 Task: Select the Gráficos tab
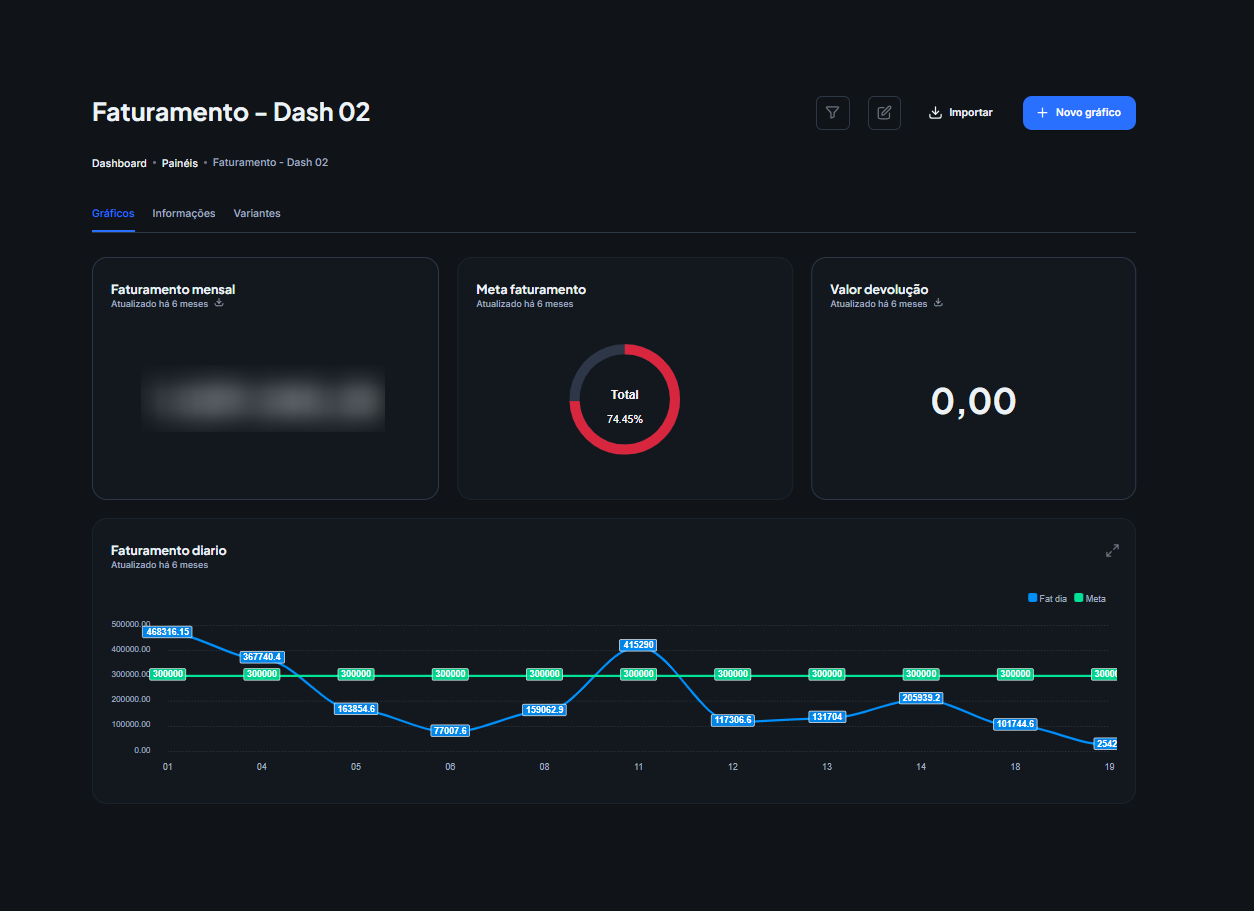click(113, 213)
